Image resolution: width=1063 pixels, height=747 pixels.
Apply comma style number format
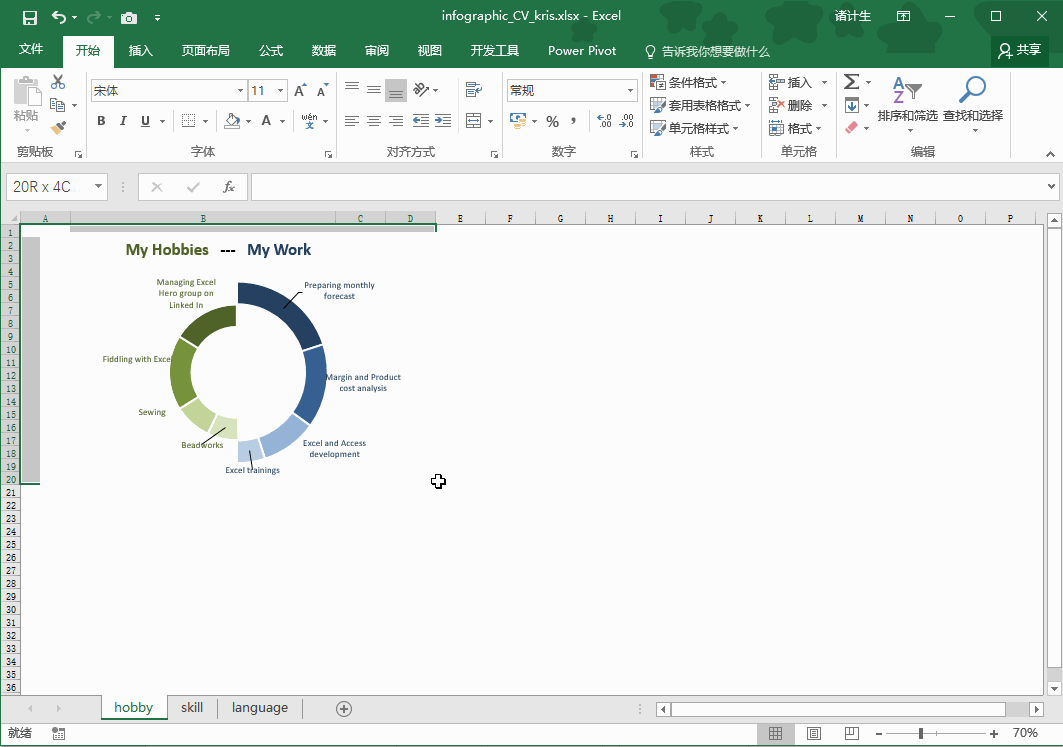[574, 121]
